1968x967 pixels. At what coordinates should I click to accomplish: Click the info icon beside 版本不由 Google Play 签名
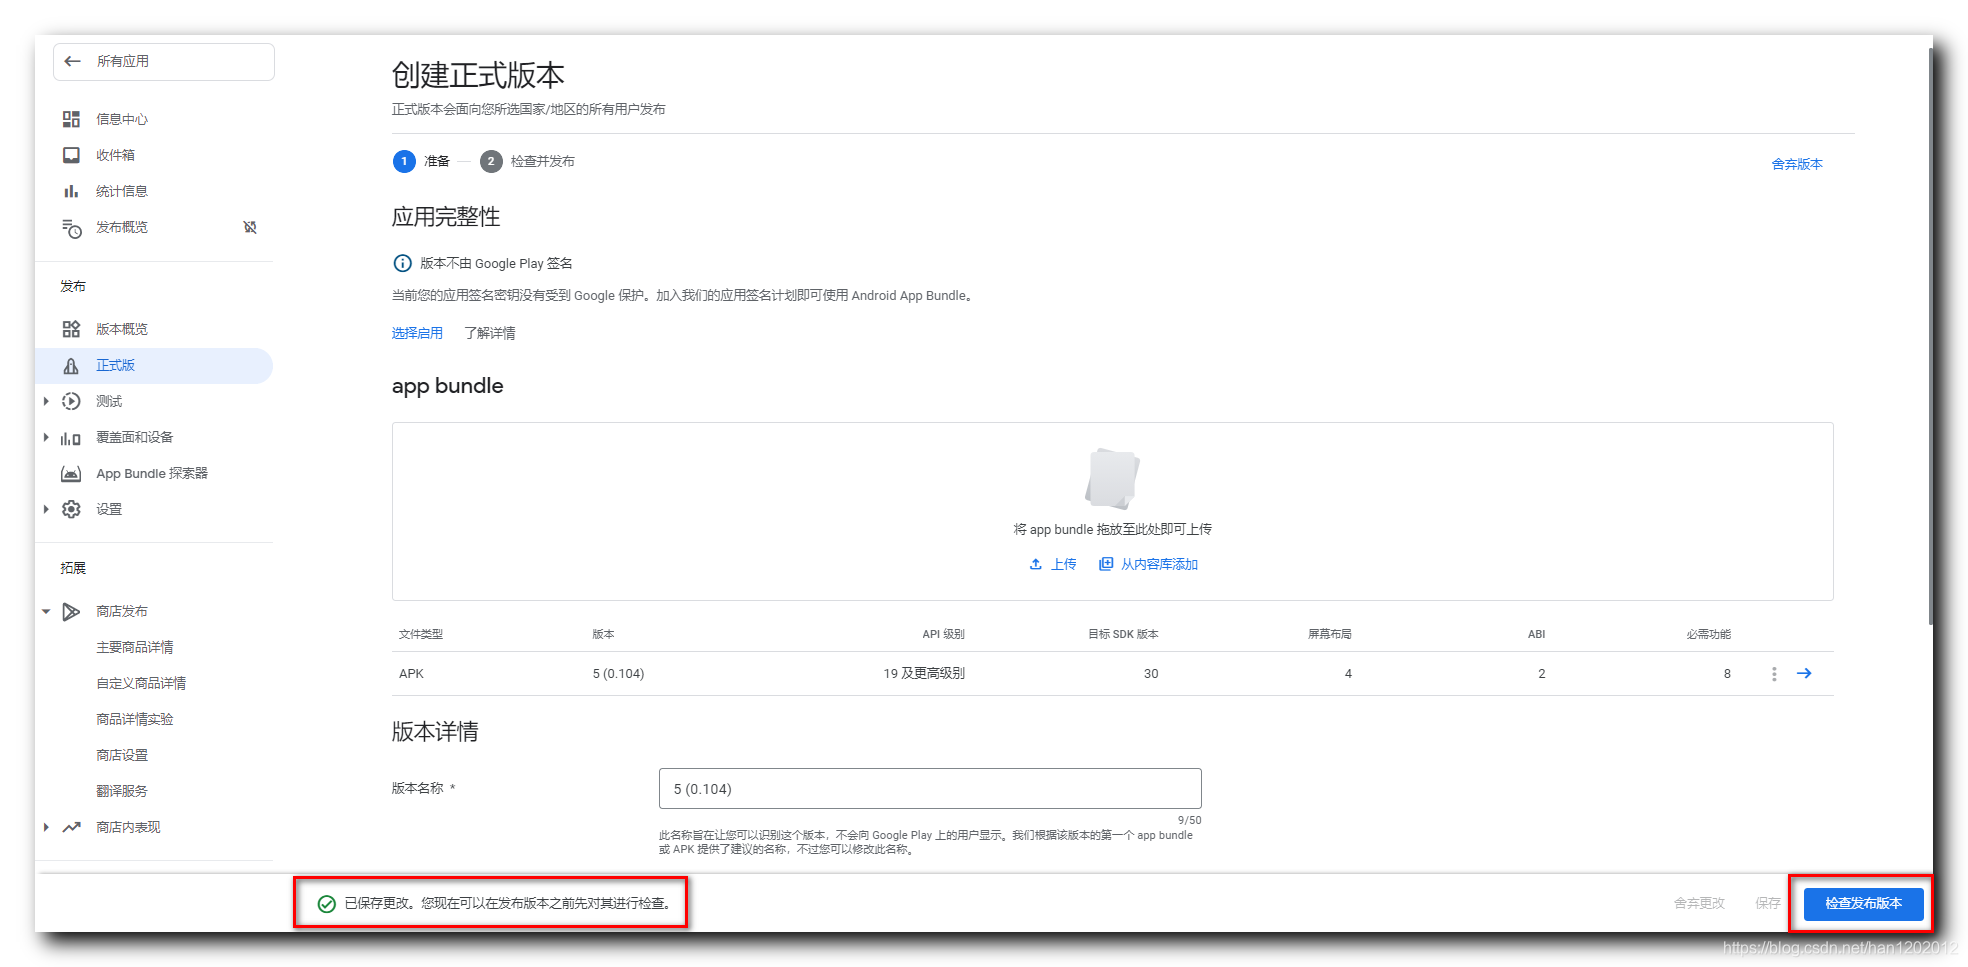click(x=402, y=263)
